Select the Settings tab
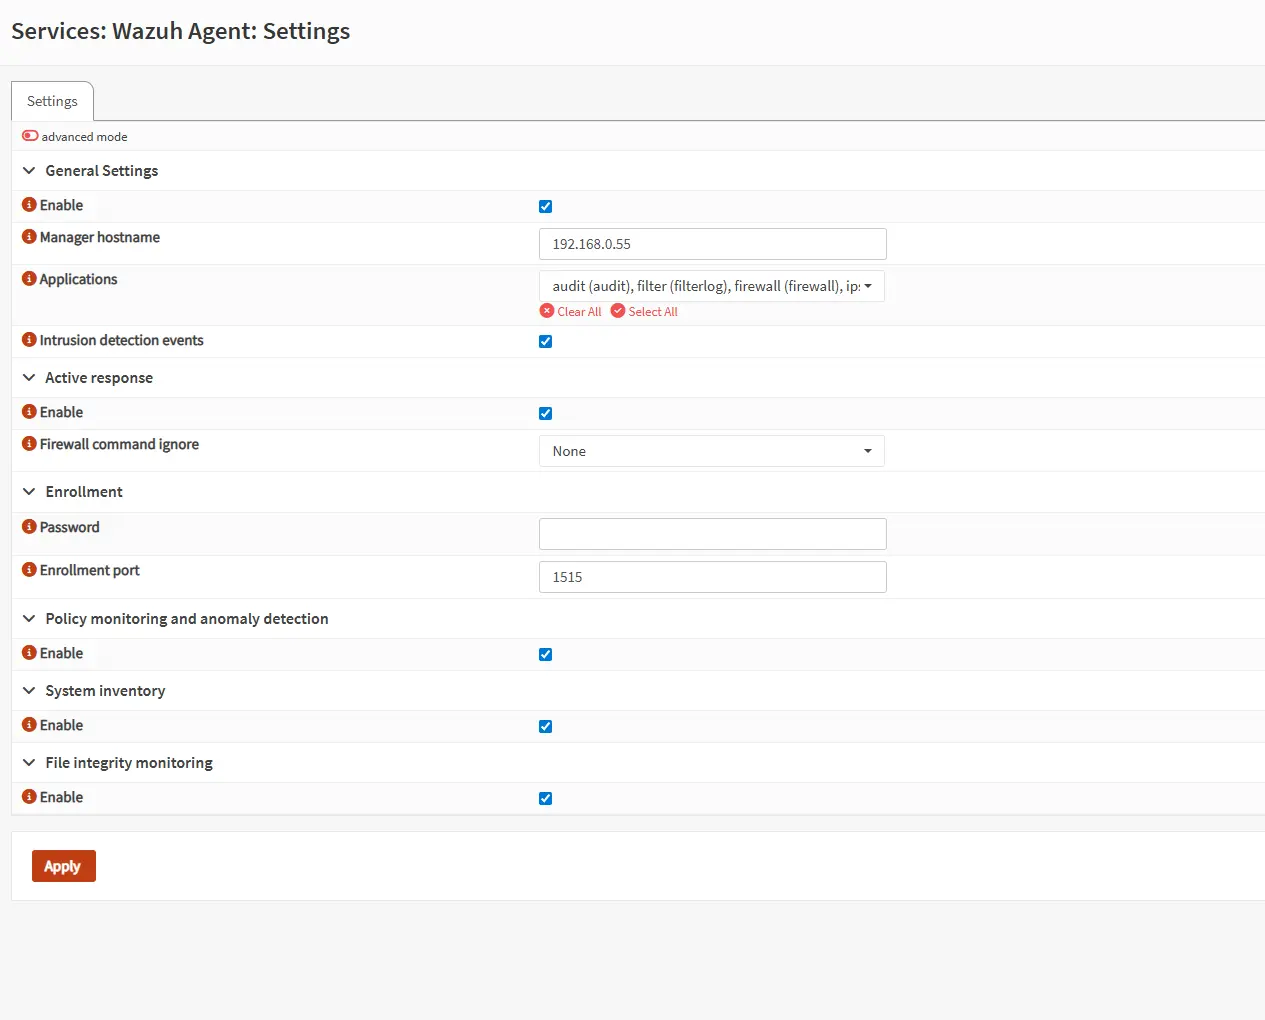1265x1020 pixels. pos(52,101)
